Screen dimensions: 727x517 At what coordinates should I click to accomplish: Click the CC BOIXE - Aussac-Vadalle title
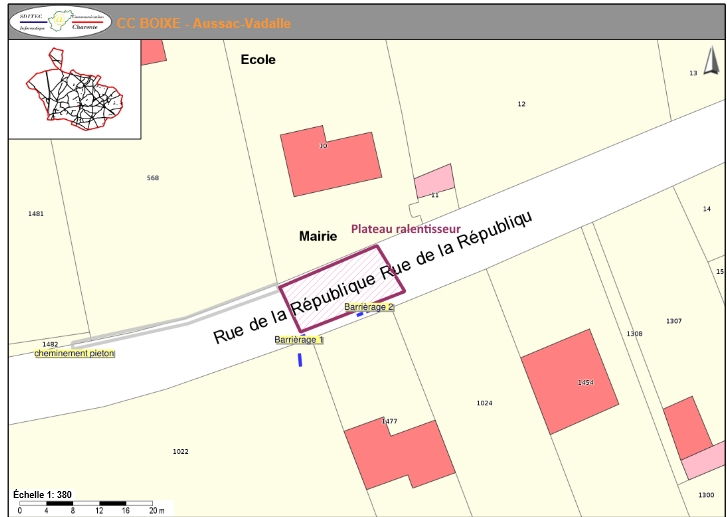point(203,22)
